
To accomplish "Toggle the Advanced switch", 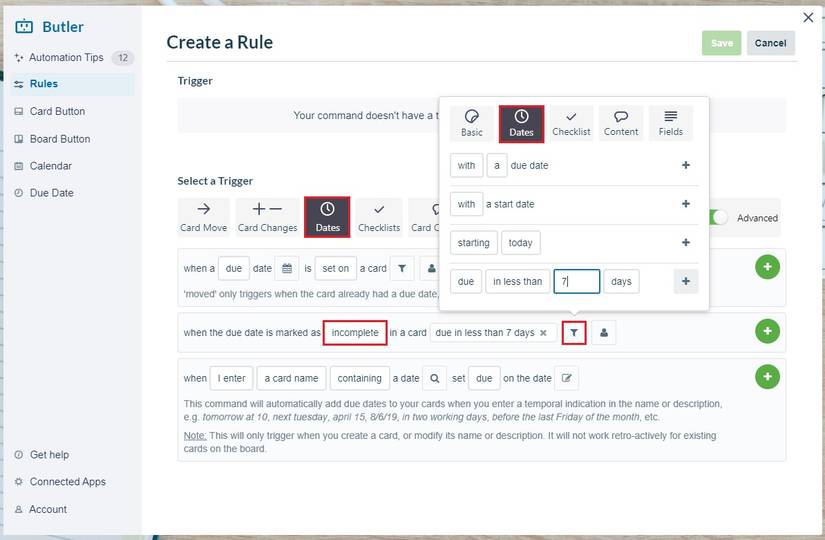I will pyautogui.click(x=719, y=217).
